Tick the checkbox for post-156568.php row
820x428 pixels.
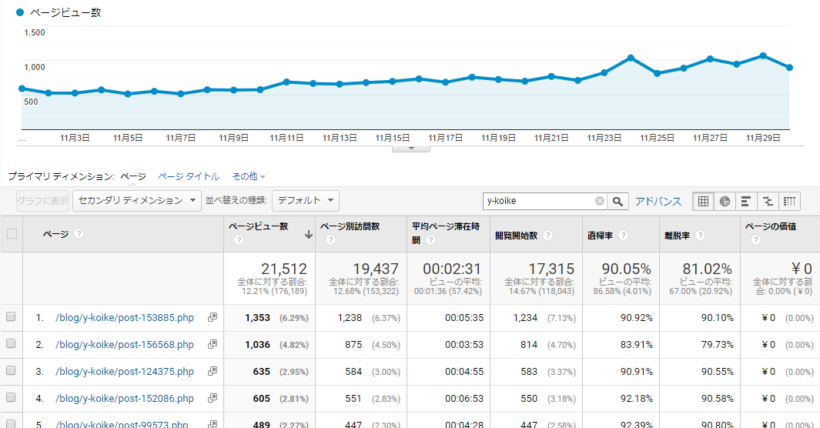12,344
